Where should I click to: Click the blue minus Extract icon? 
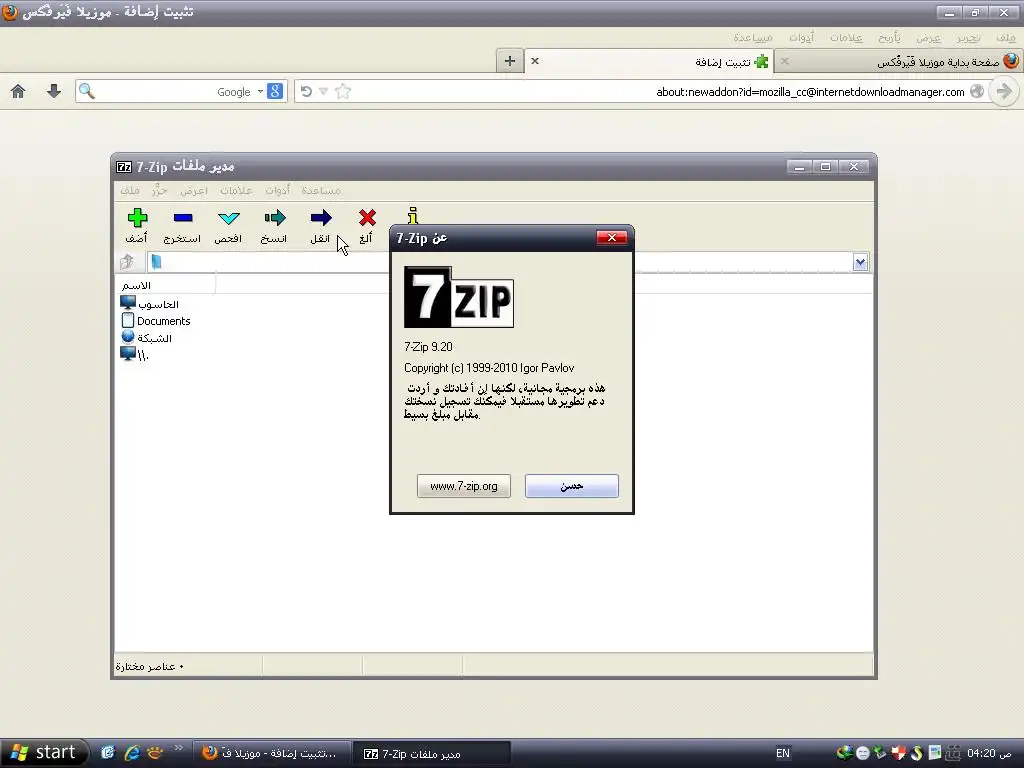183,217
